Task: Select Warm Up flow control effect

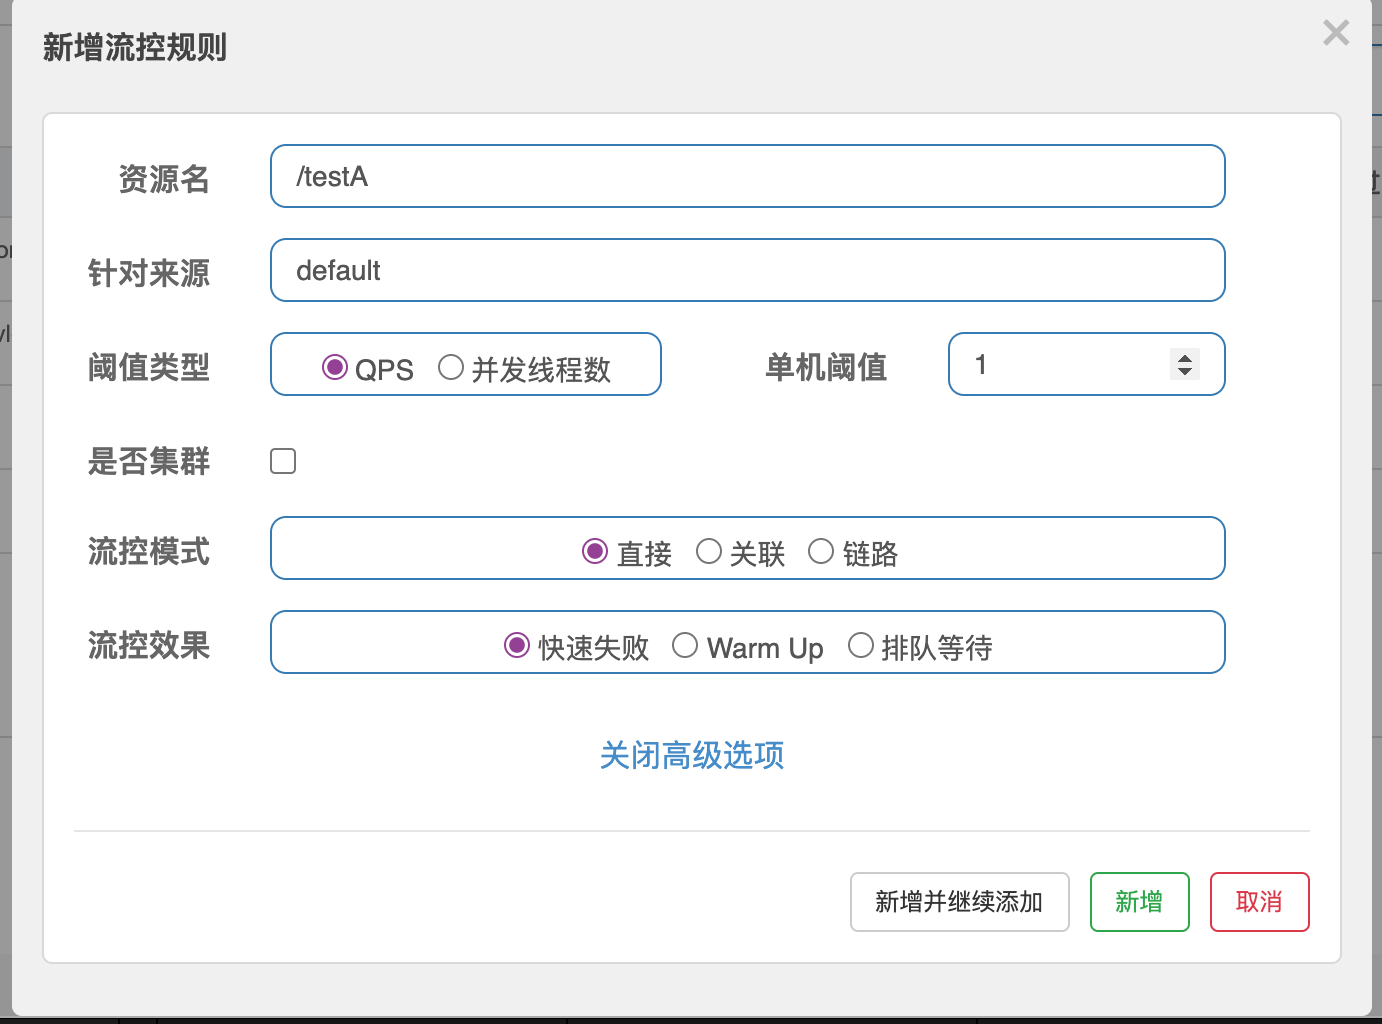Action: click(685, 645)
